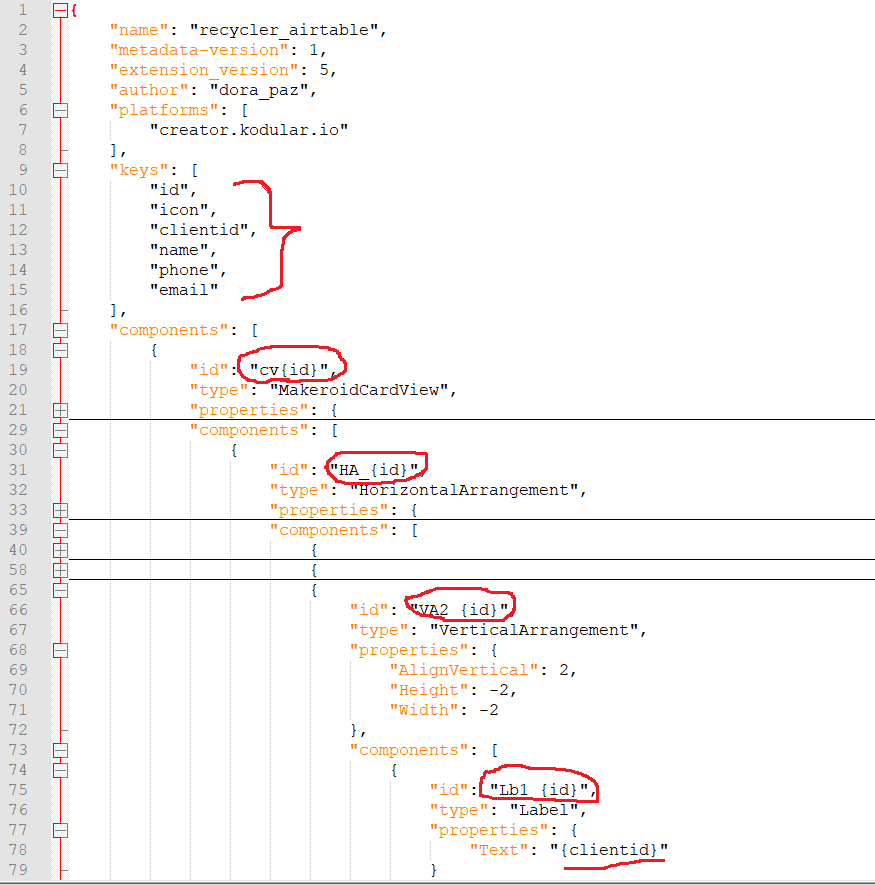The image size is (875, 885).
Task: Collapse "properties" fold on line 68
Action: coord(60,650)
